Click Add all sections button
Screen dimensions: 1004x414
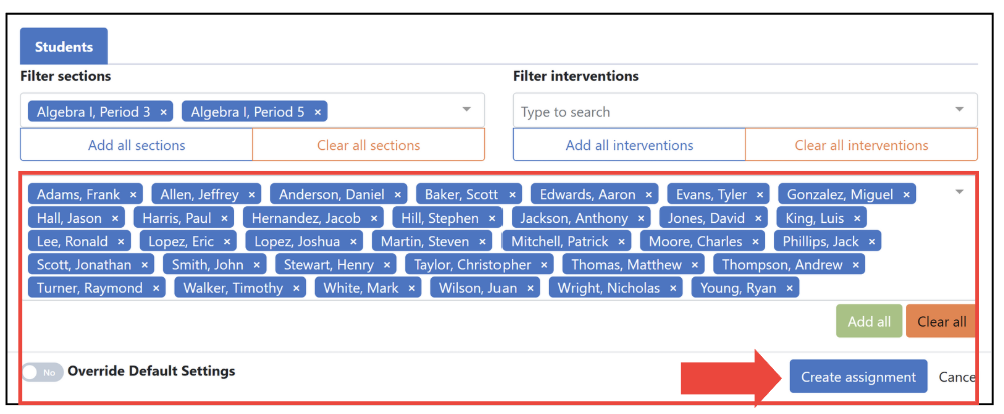[136, 145]
